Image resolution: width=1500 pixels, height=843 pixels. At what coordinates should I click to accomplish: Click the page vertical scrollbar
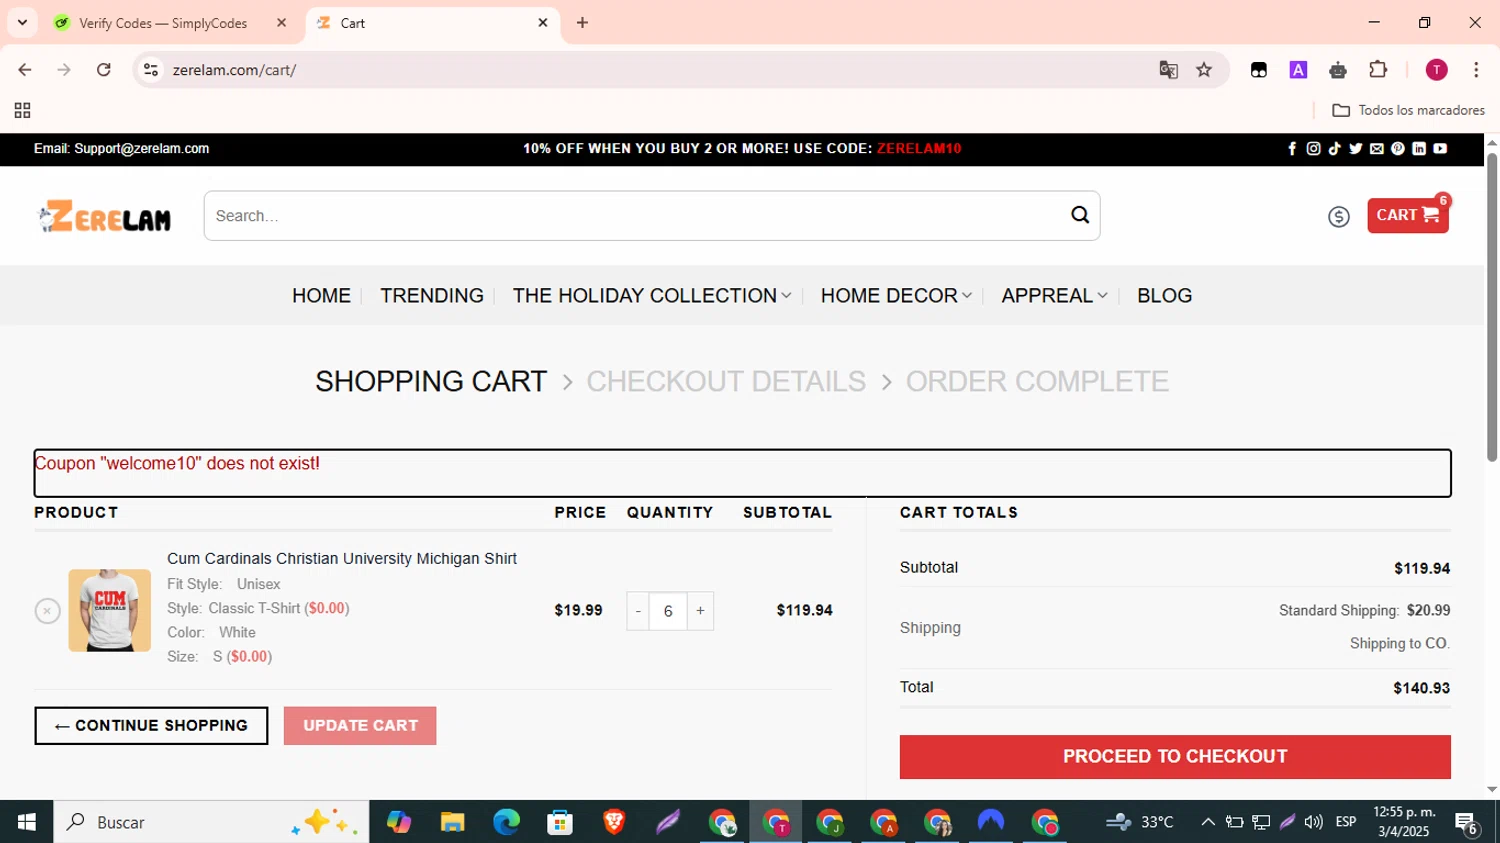[1492, 305]
